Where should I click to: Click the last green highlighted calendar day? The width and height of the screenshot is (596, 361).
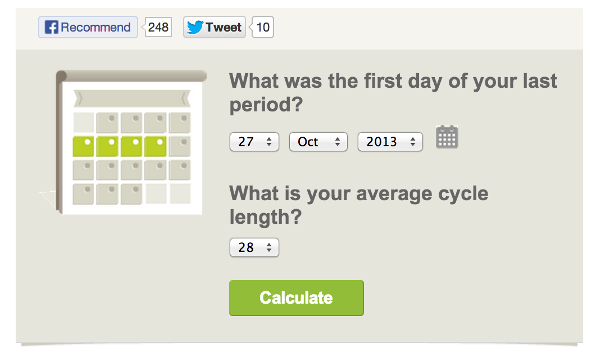point(155,146)
